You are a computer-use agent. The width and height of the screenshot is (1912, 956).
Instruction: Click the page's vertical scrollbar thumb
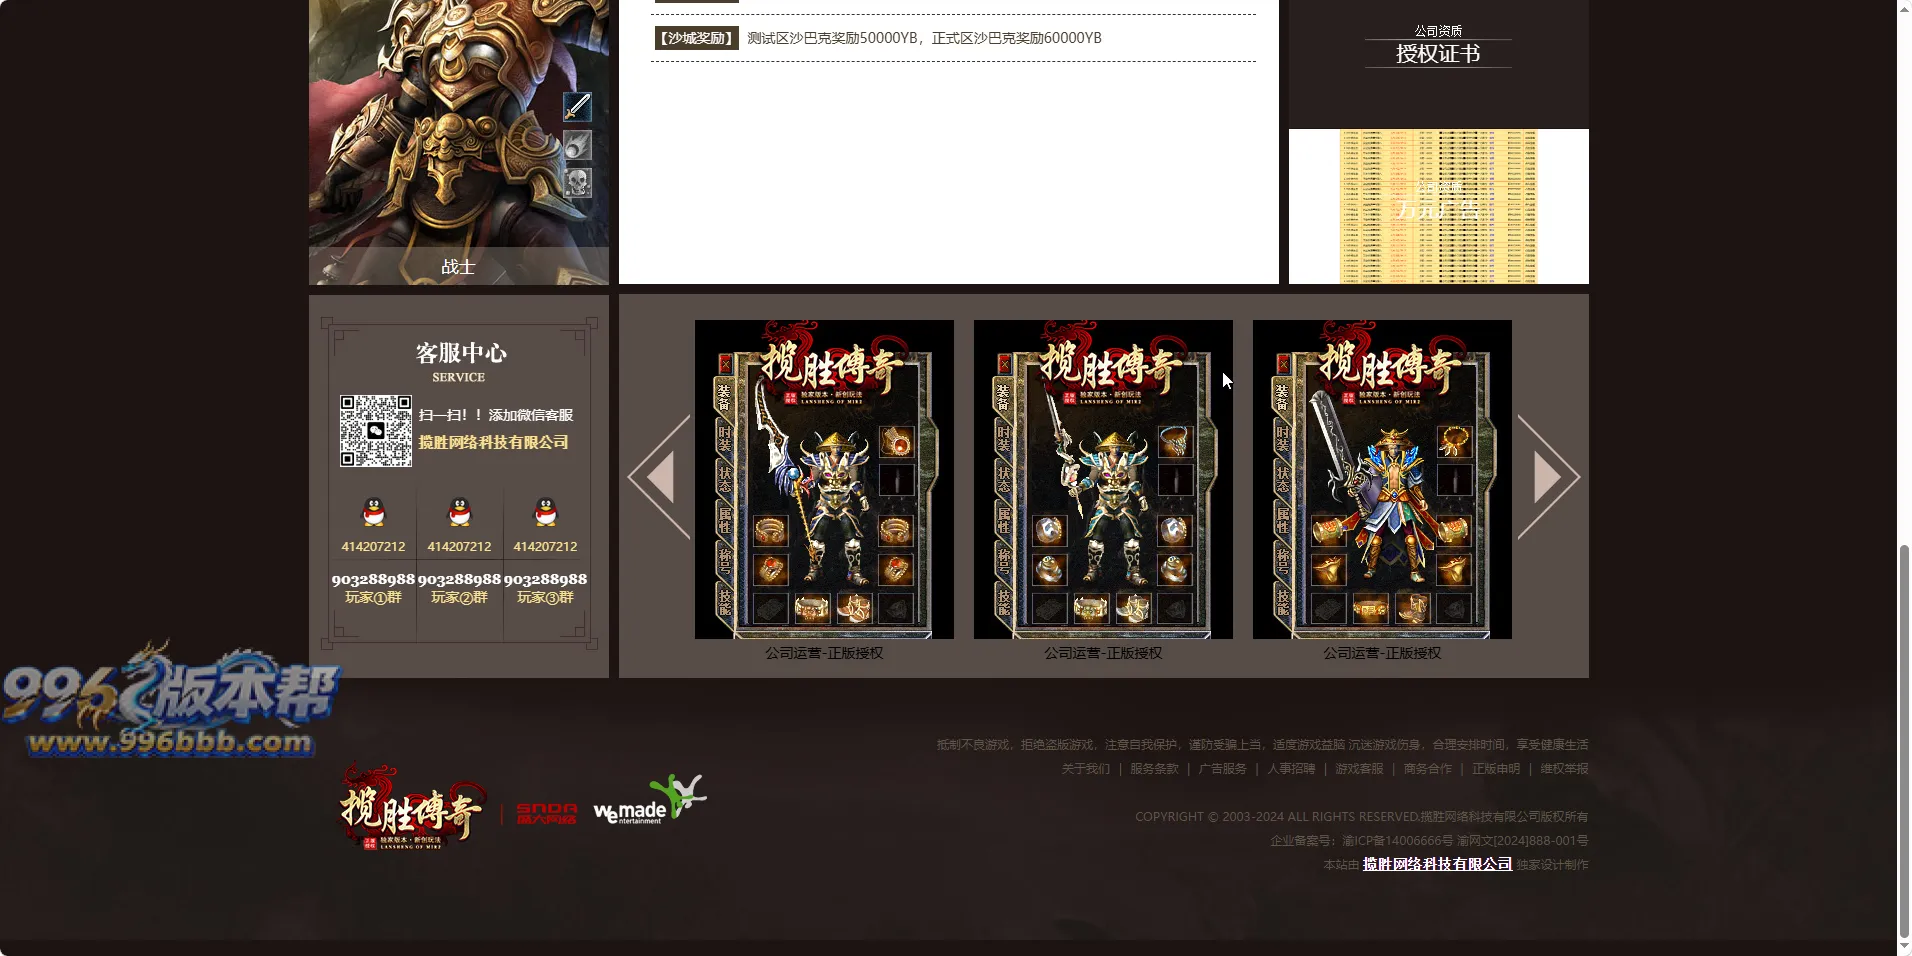(x=1904, y=741)
